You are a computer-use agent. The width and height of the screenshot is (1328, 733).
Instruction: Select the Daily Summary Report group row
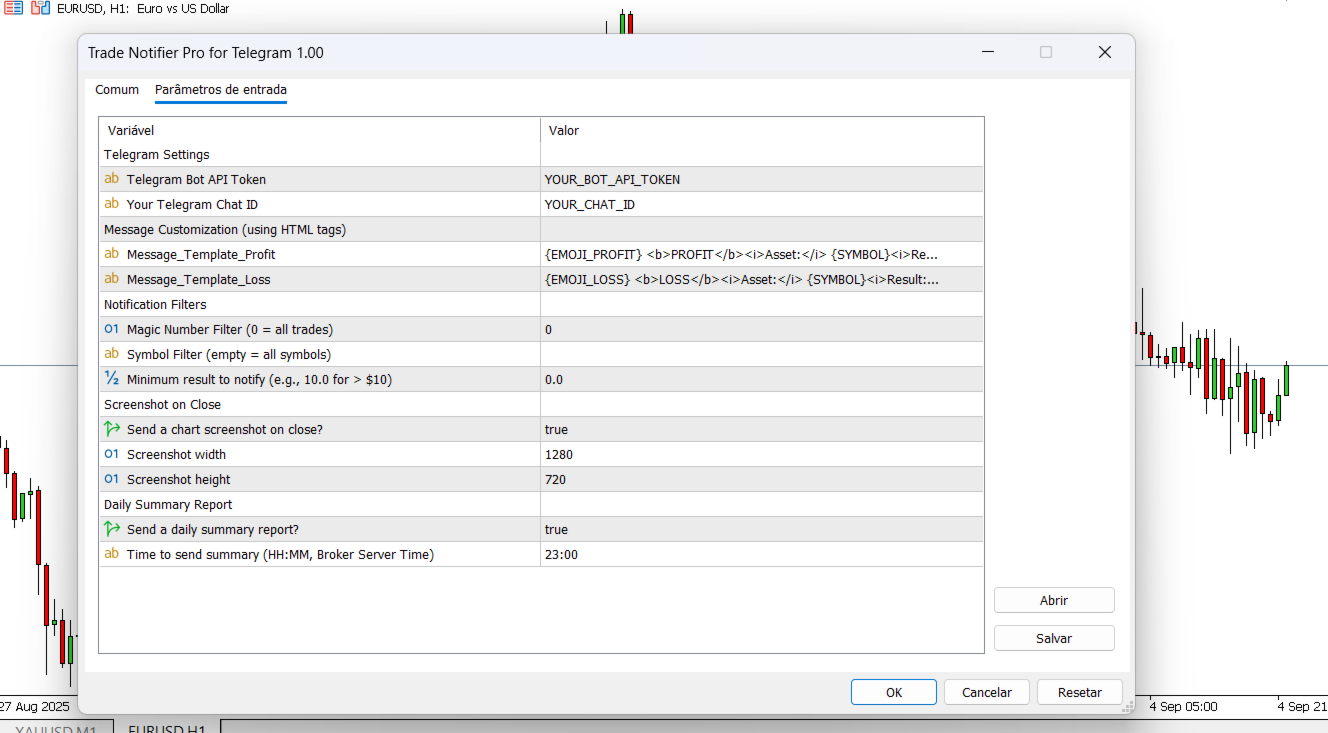tap(541, 504)
